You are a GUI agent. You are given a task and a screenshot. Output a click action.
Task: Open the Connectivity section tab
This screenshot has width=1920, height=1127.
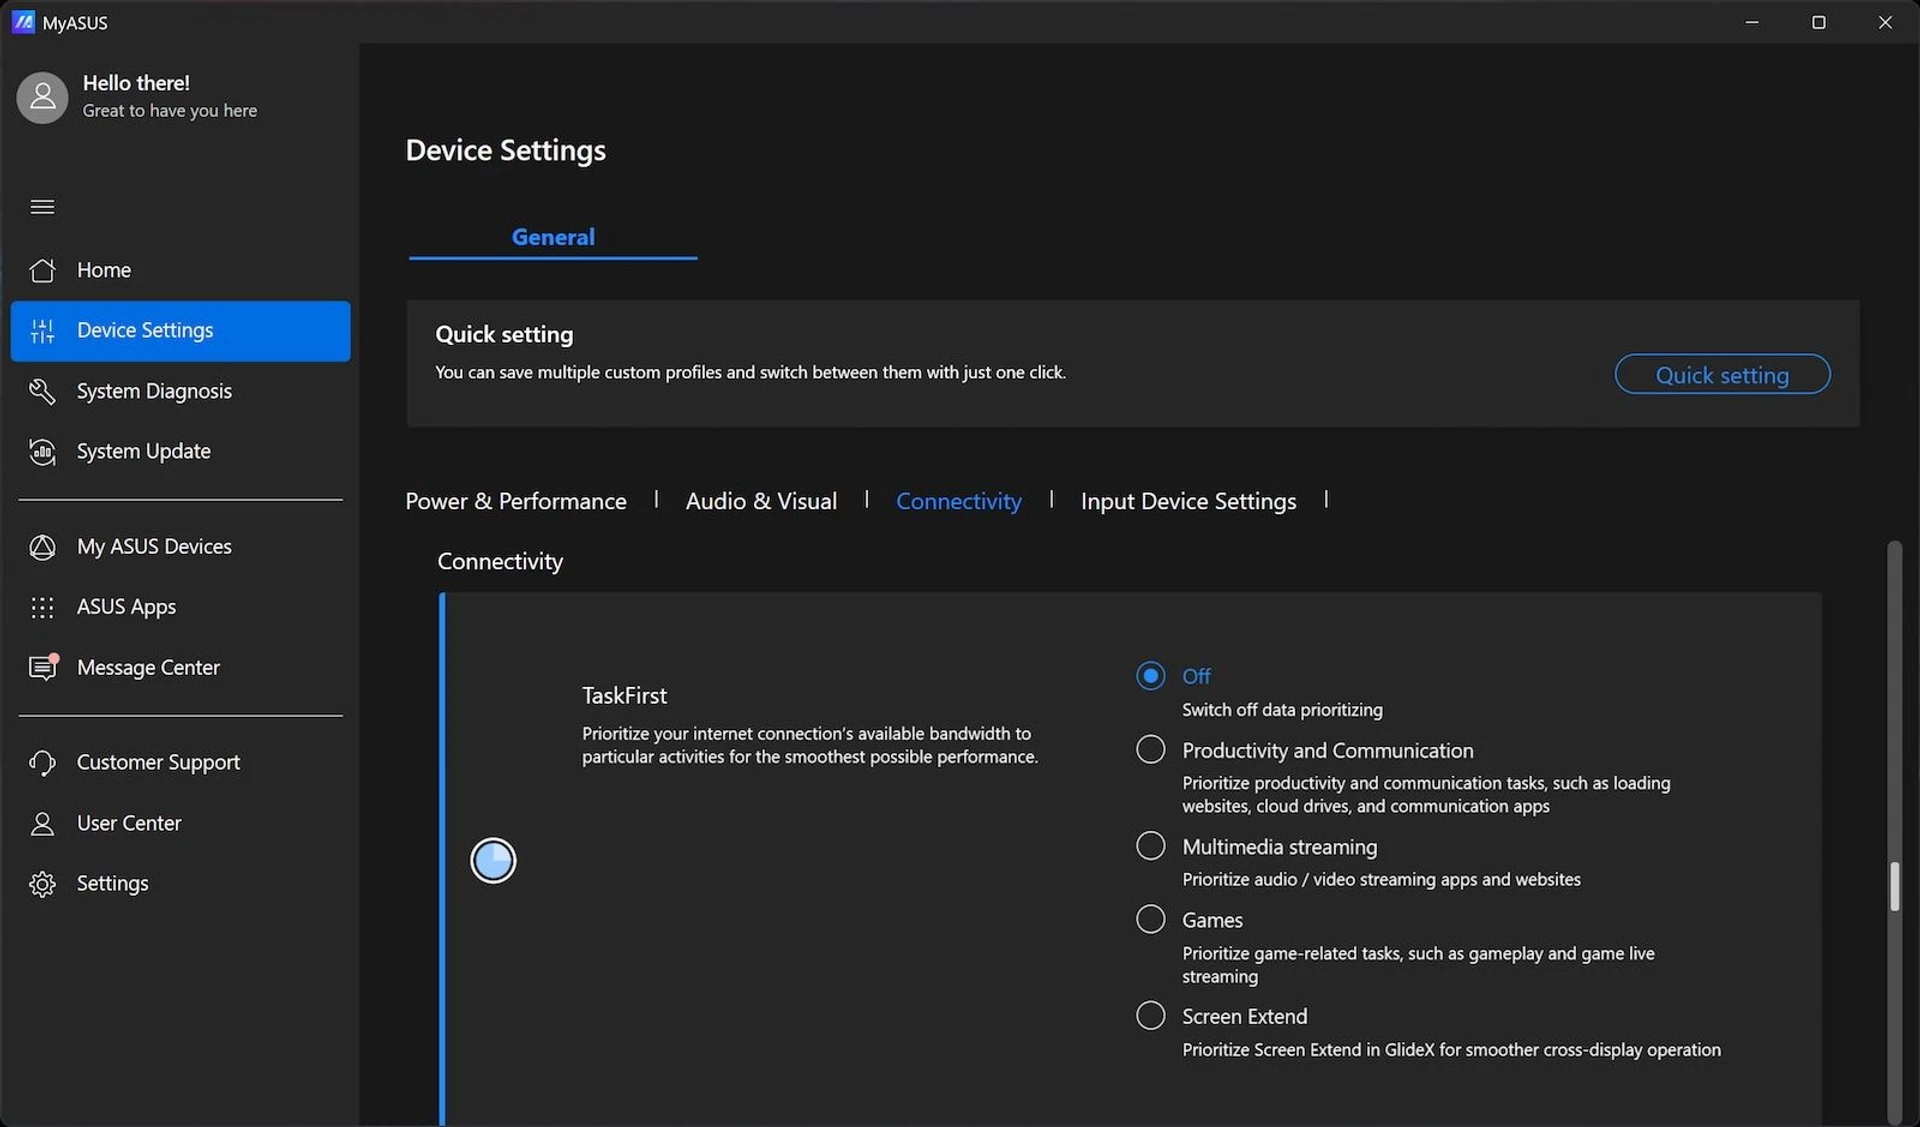[x=959, y=501]
